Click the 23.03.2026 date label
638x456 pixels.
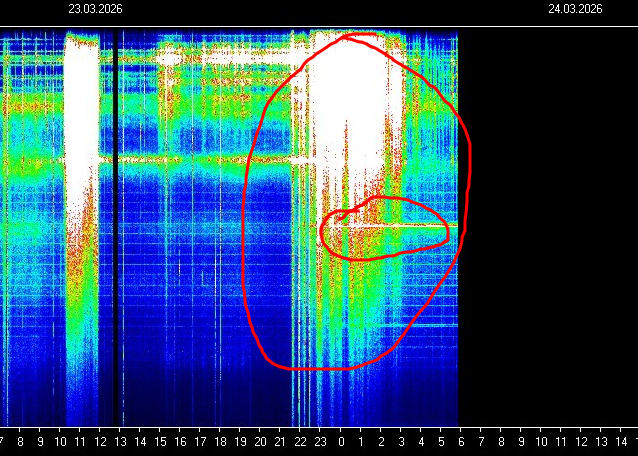(95, 8)
